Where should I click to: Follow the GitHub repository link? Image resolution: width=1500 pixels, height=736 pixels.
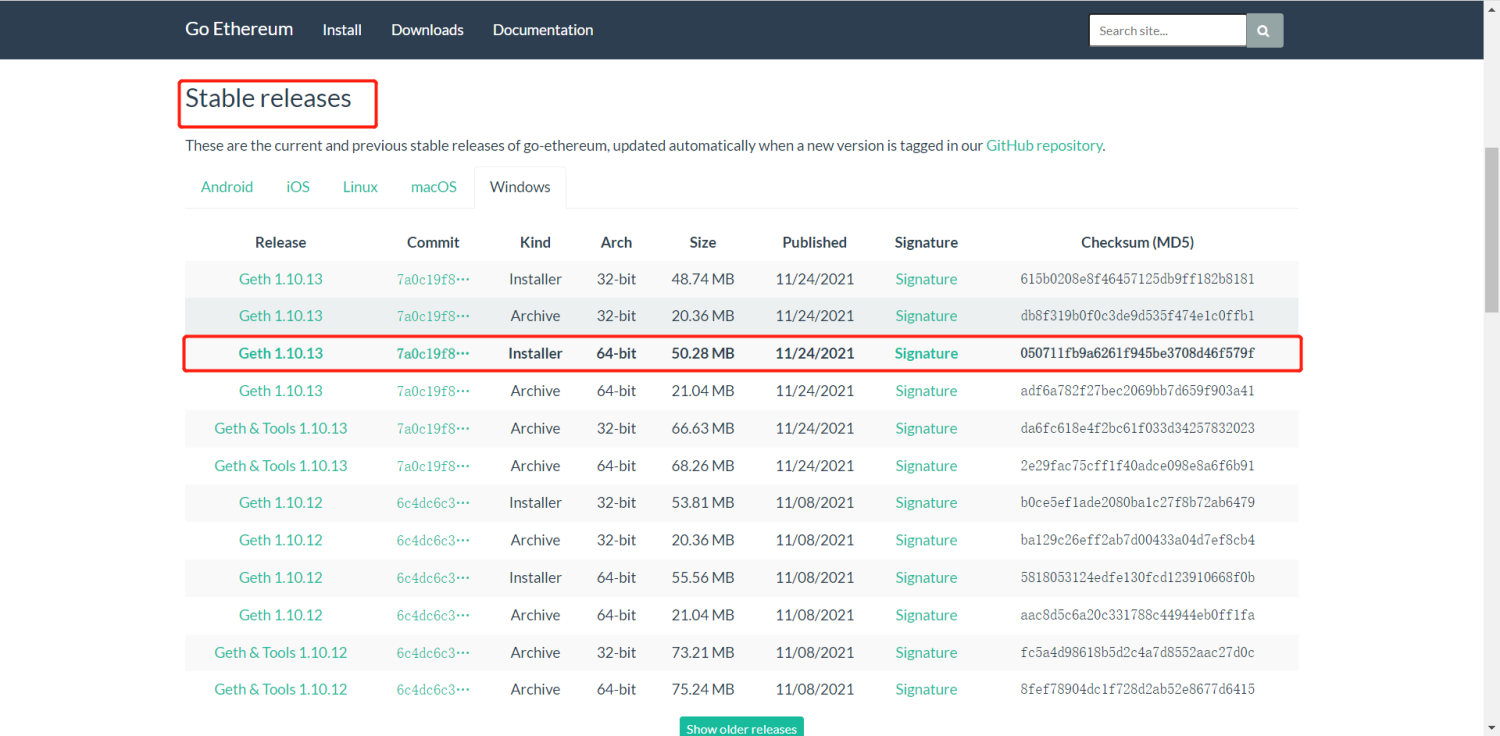point(1044,145)
